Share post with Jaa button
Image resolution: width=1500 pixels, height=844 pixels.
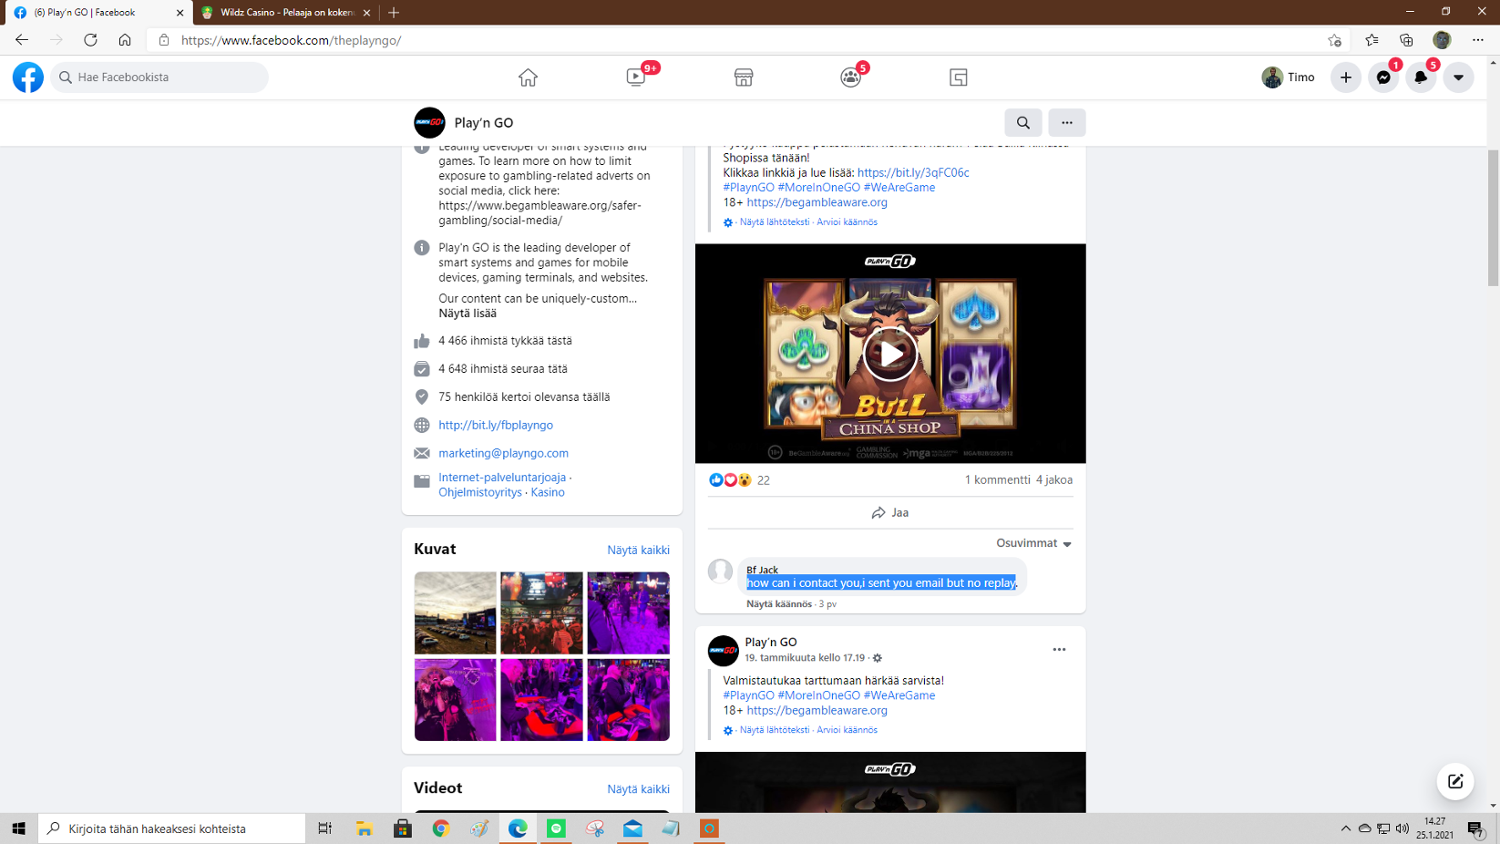pyautogui.click(x=890, y=512)
